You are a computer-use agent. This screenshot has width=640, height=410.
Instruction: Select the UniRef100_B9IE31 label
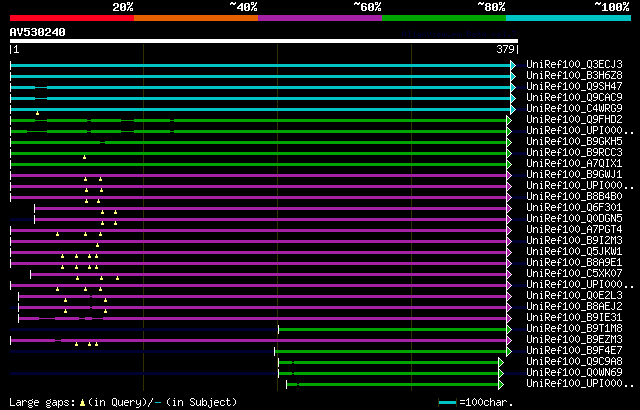[574, 318]
